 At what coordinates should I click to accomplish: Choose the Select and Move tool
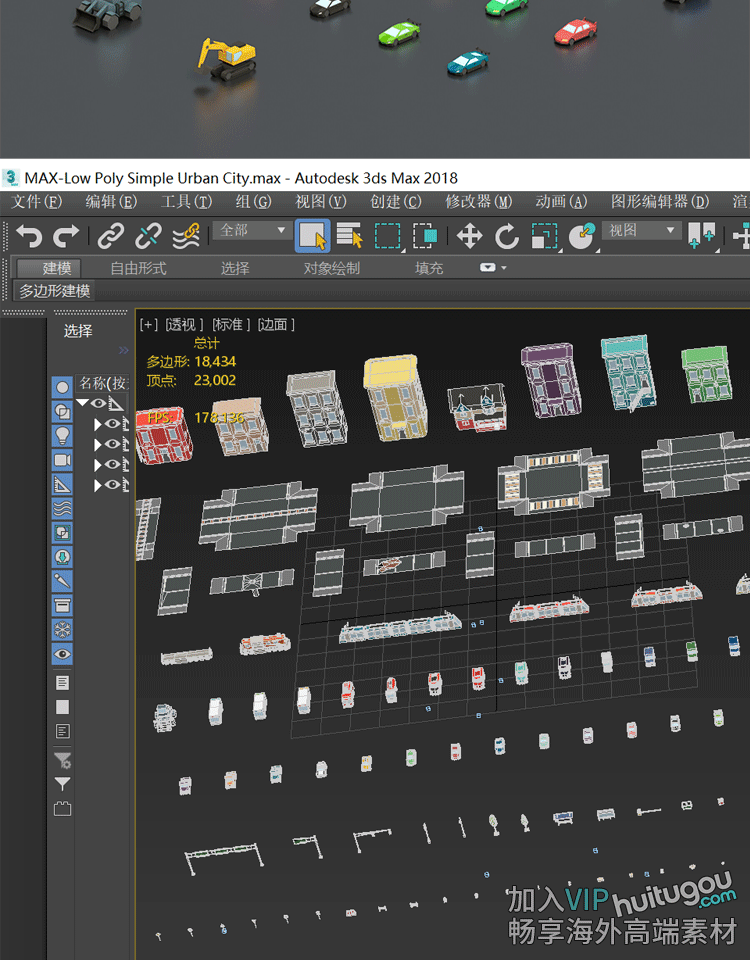click(x=469, y=236)
